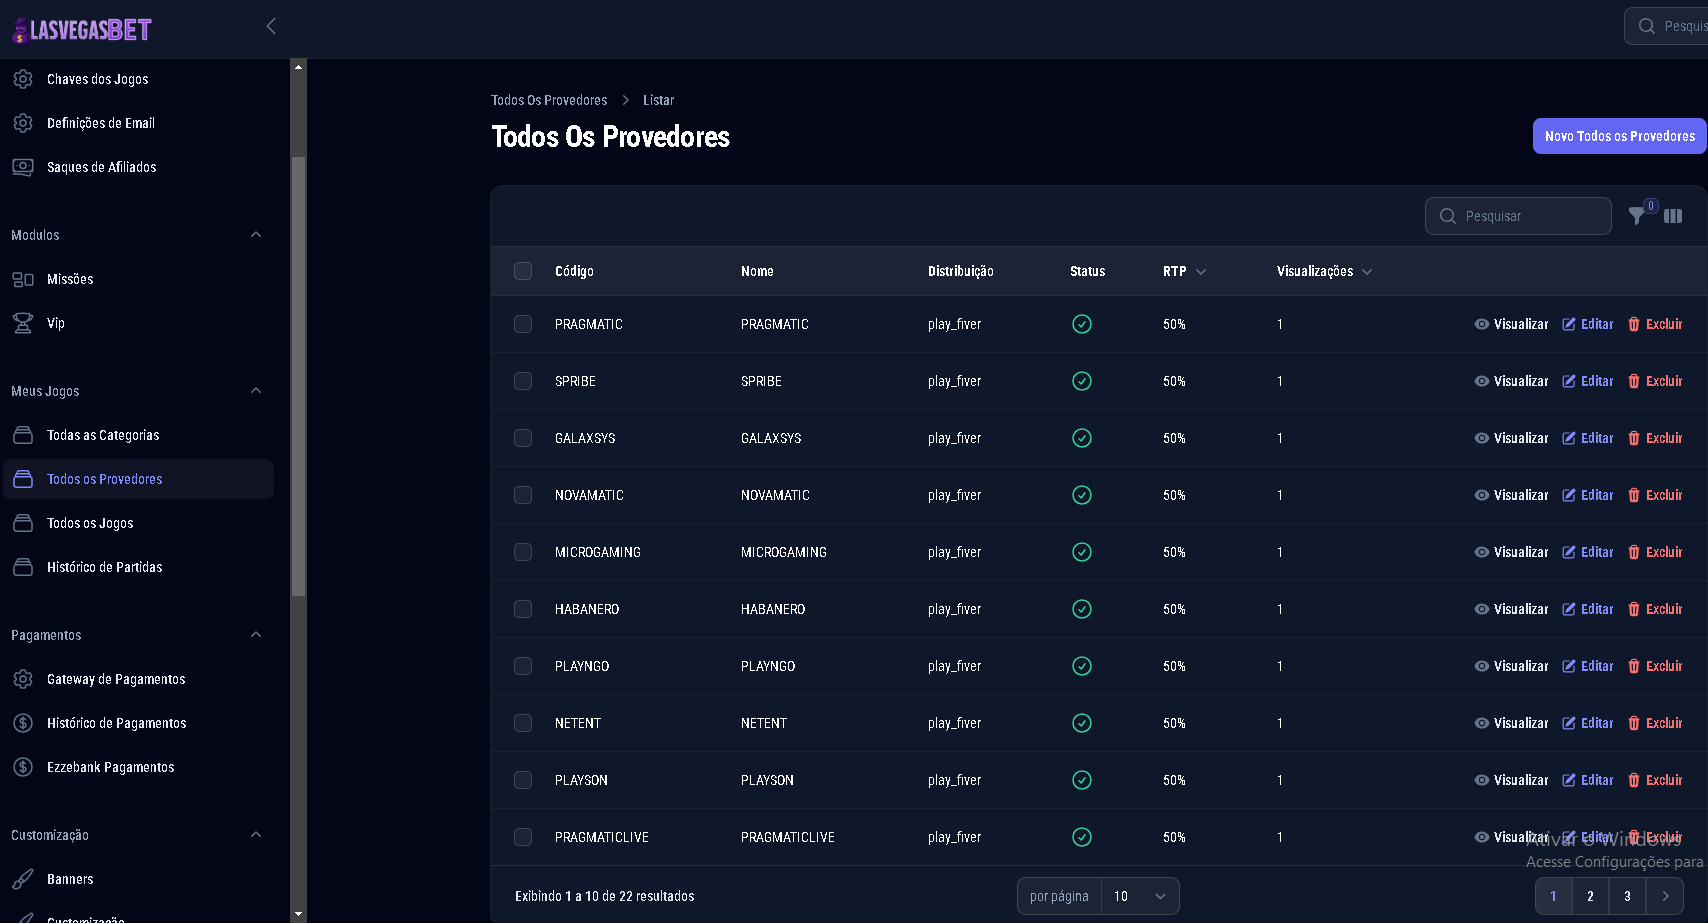Click Todos Os Provedores breadcrumb link
Image resolution: width=1708 pixels, height=924 pixels.
(x=549, y=100)
